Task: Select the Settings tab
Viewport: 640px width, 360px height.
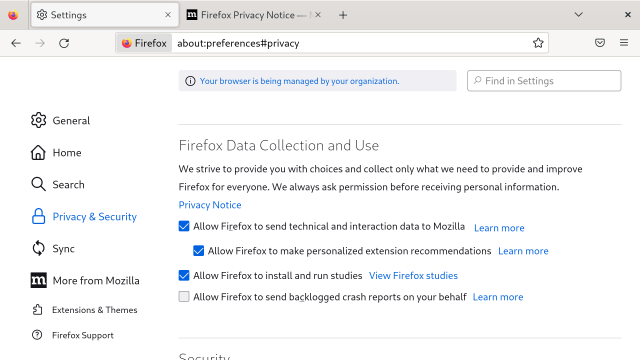Action: (105, 15)
